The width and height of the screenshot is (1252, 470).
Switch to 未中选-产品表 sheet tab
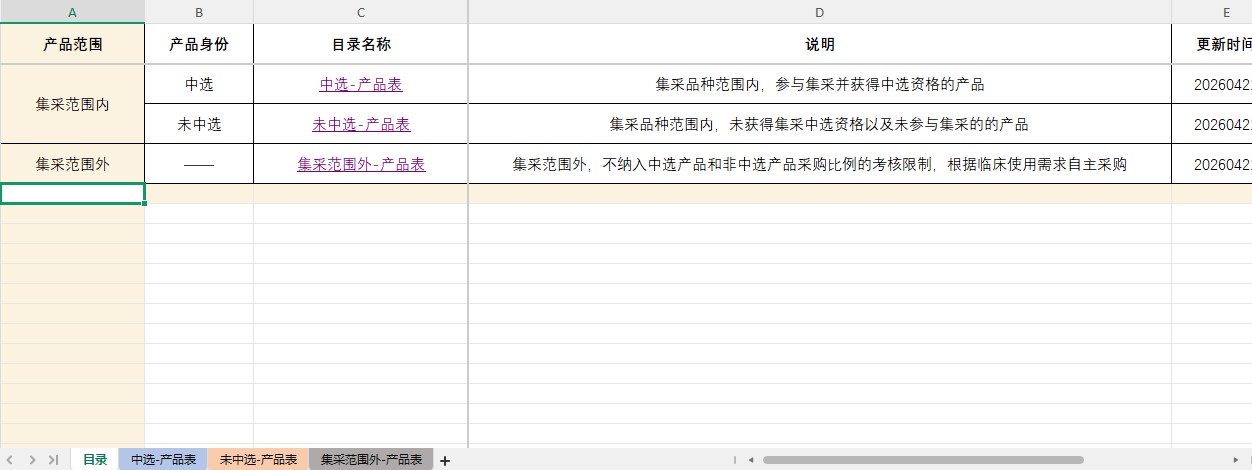[258, 460]
